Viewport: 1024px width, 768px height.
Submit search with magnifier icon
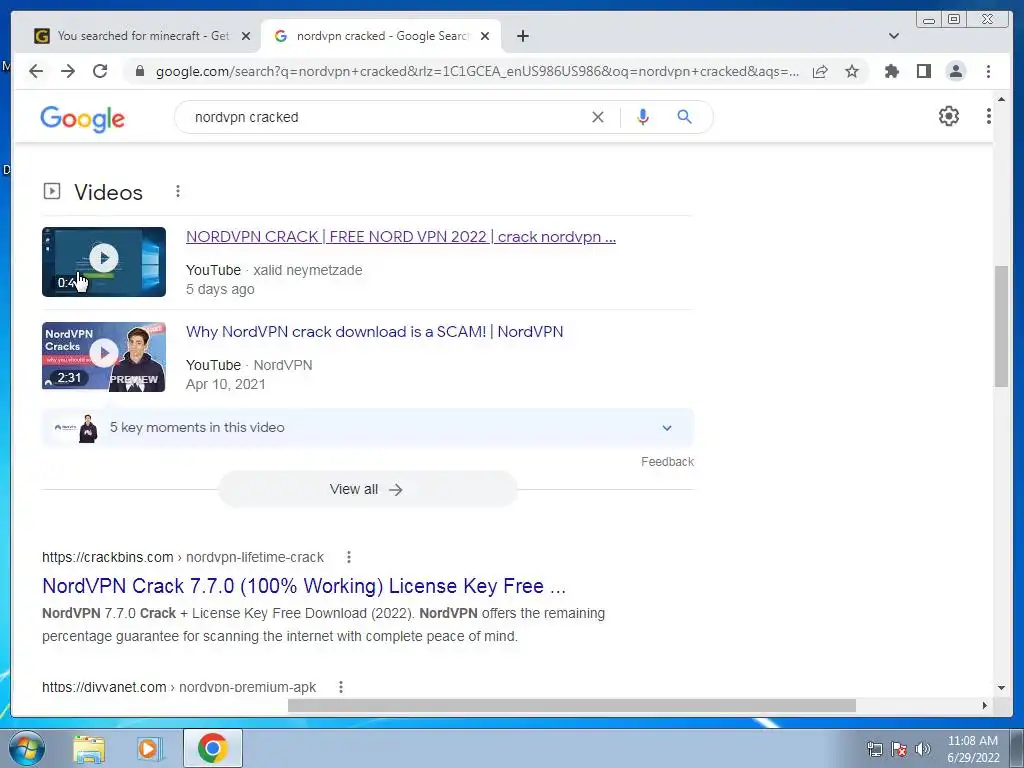click(684, 117)
